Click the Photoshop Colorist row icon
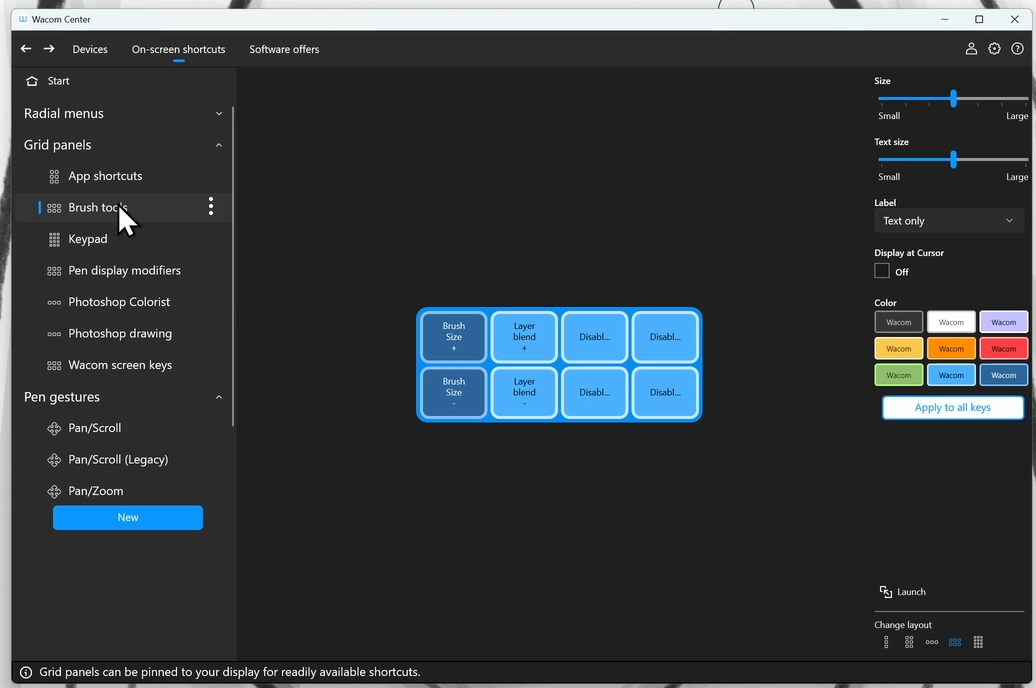 click(54, 303)
